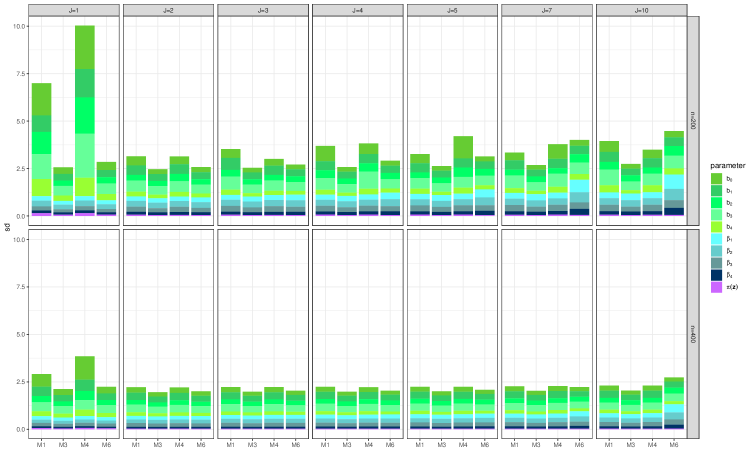
Task: Click the 2.5 tick label of the n=400 row
Action: coord(20,382)
